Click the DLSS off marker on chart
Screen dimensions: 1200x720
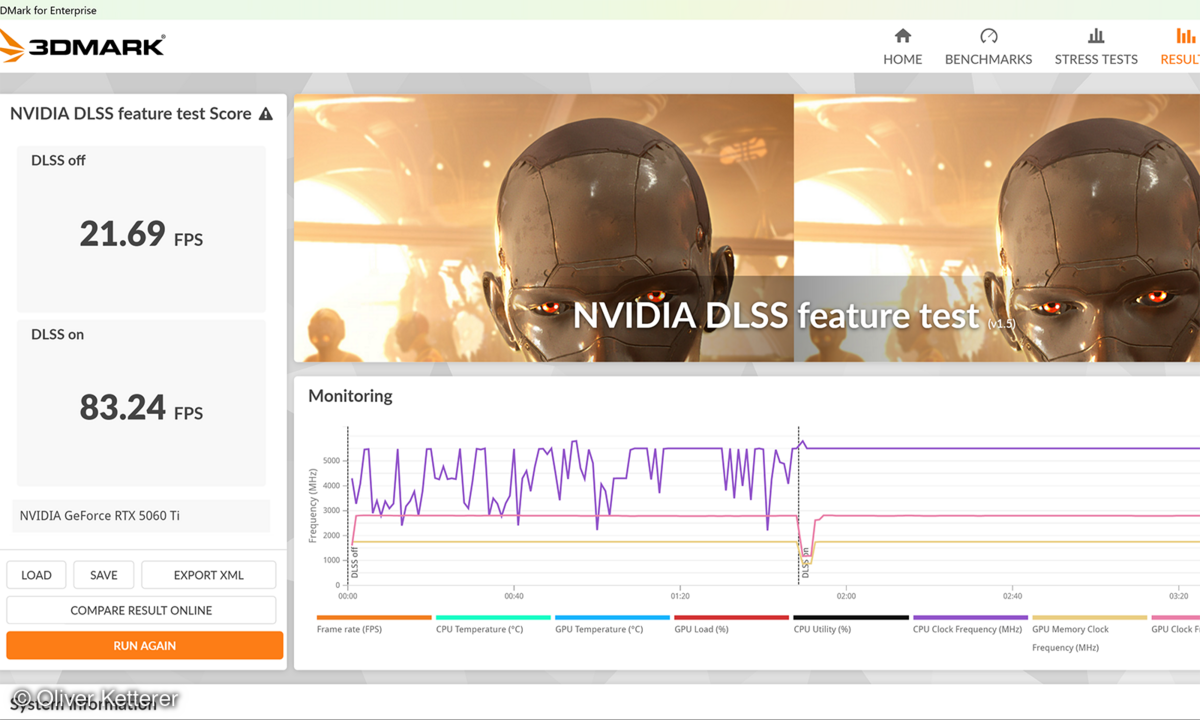(x=354, y=562)
